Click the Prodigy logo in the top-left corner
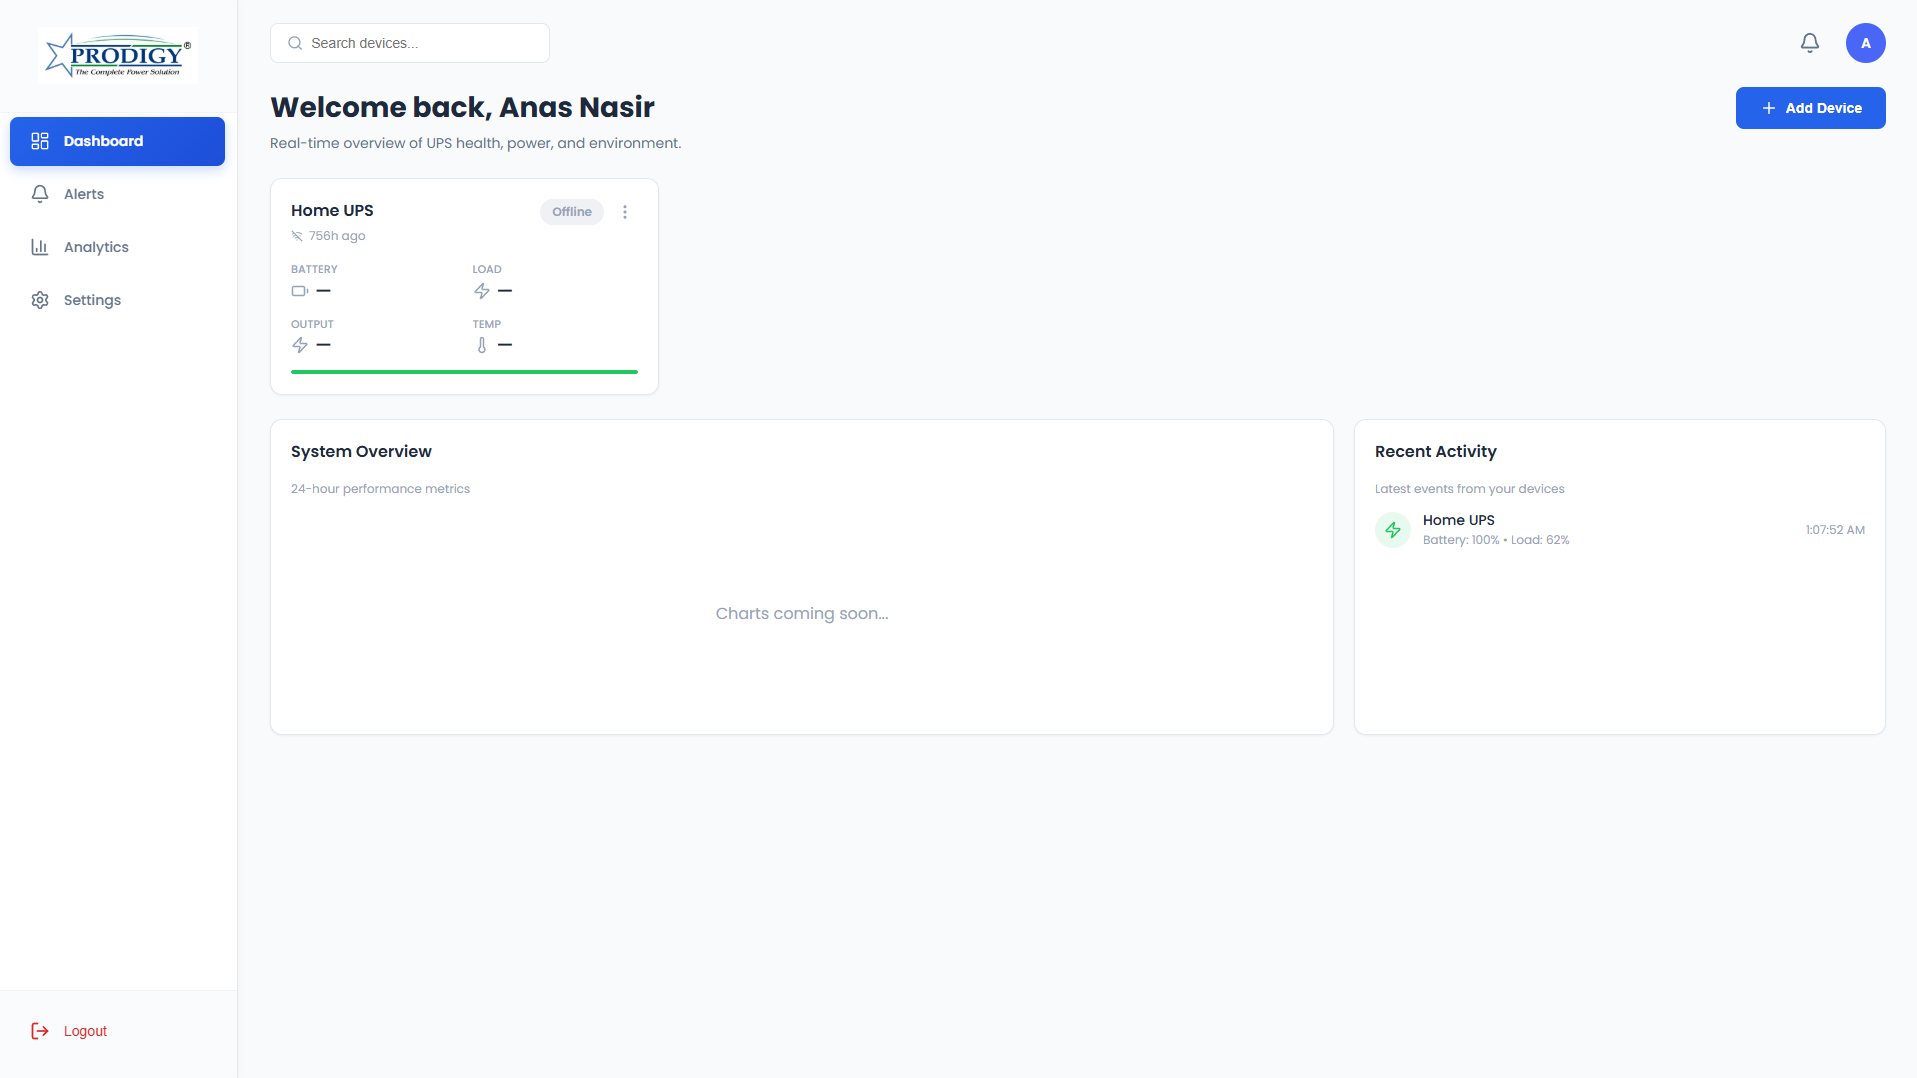 pyautogui.click(x=116, y=54)
